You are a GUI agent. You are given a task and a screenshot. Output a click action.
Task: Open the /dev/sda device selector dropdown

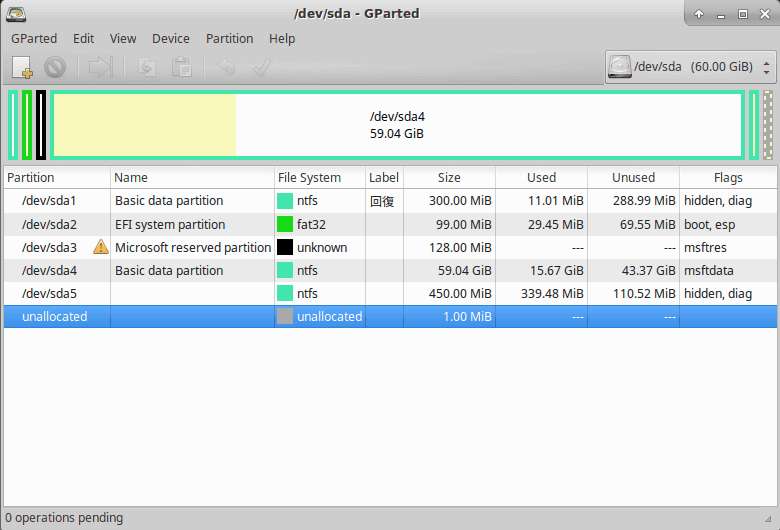pyautogui.click(x=690, y=67)
